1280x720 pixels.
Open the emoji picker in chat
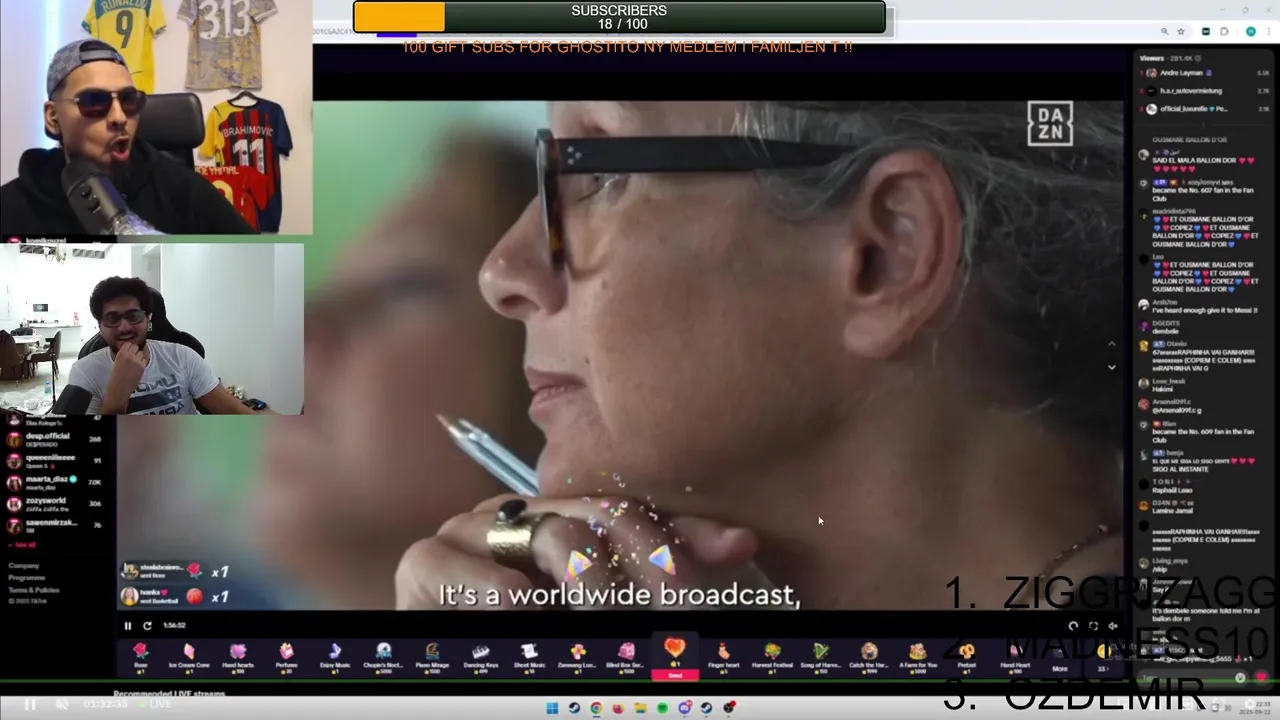[x=1241, y=678]
